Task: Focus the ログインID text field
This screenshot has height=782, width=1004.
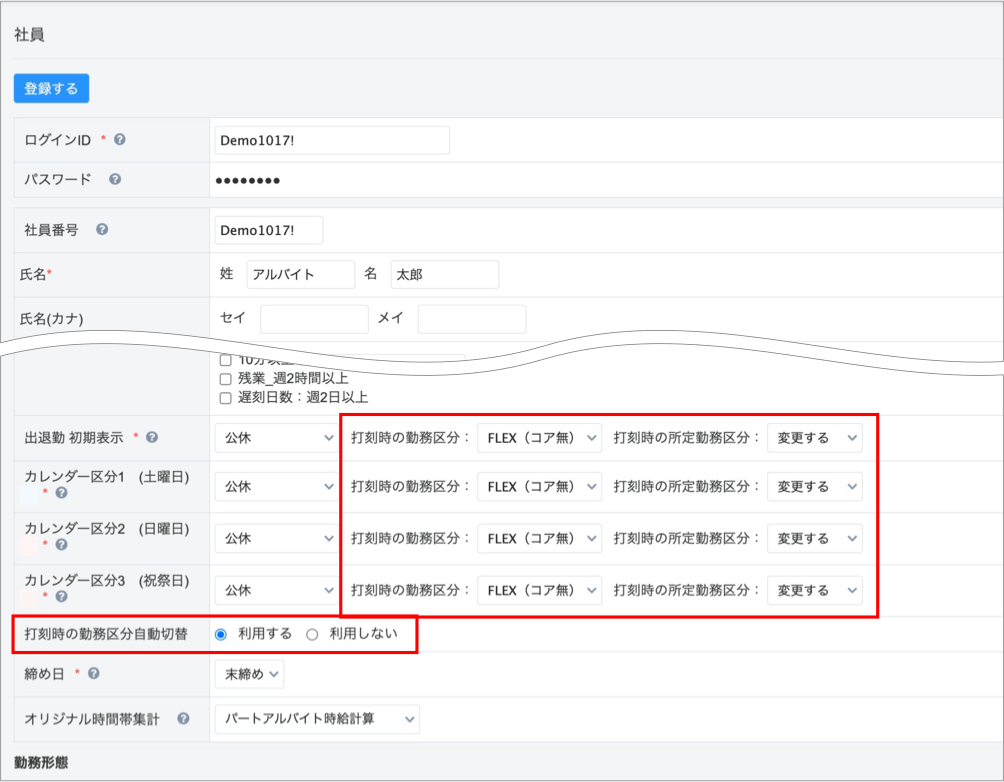Action: pos(331,141)
